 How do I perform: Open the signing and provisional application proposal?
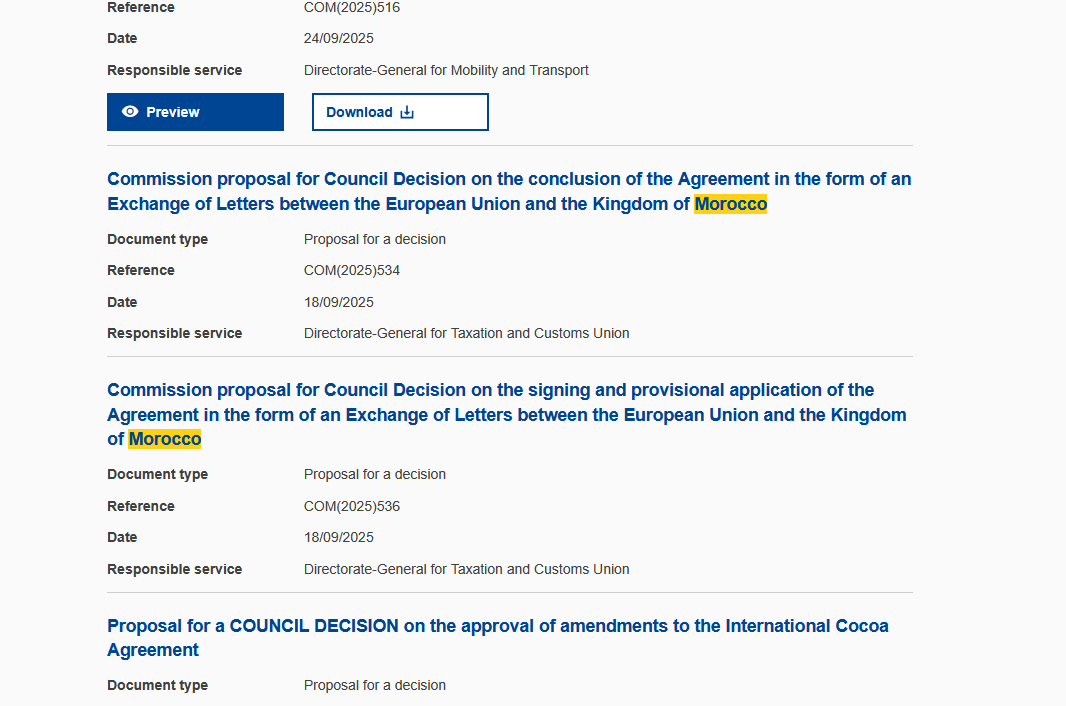490,391
